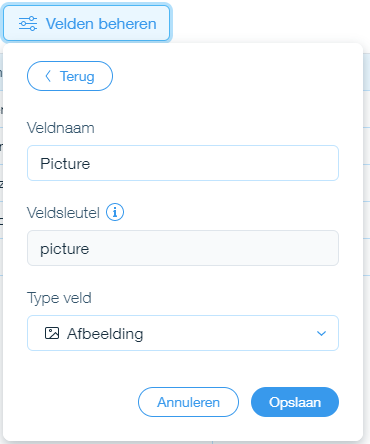
Task: Click the left chevron icon beside Terug
Action: [x=48, y=76]
